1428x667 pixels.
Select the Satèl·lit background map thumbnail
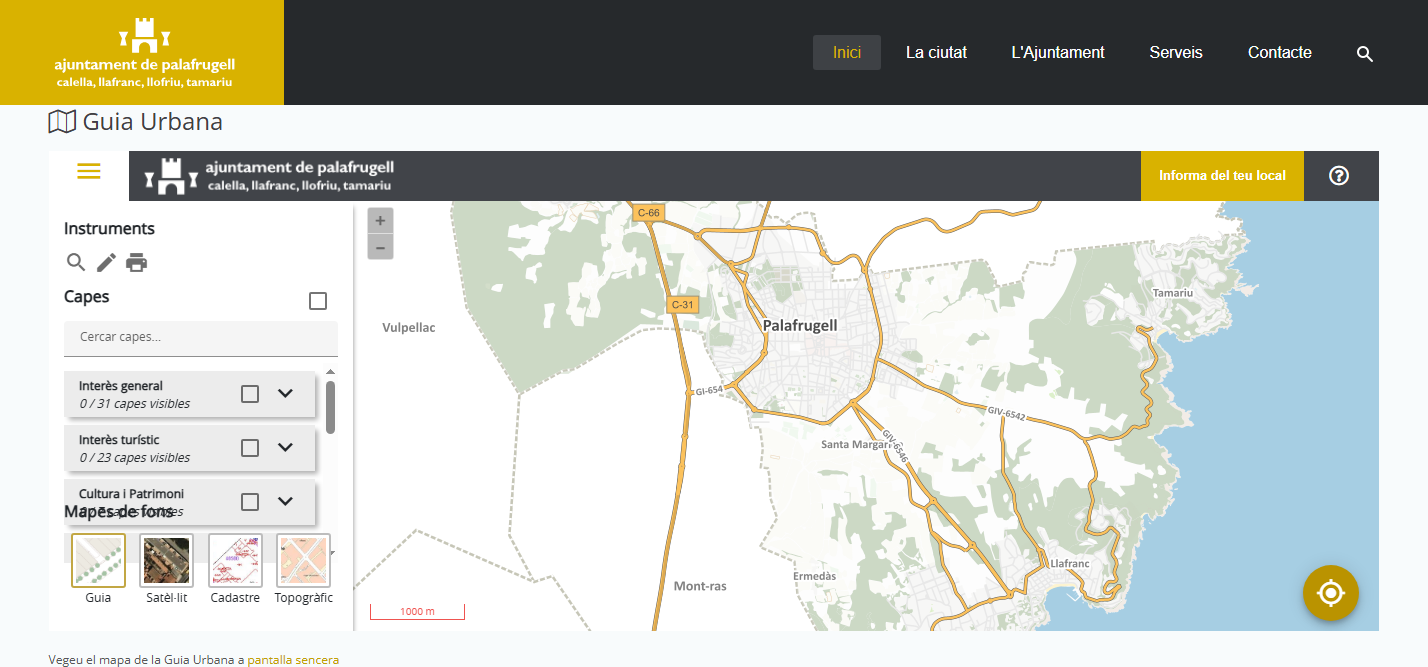click(x=166, y=561)
